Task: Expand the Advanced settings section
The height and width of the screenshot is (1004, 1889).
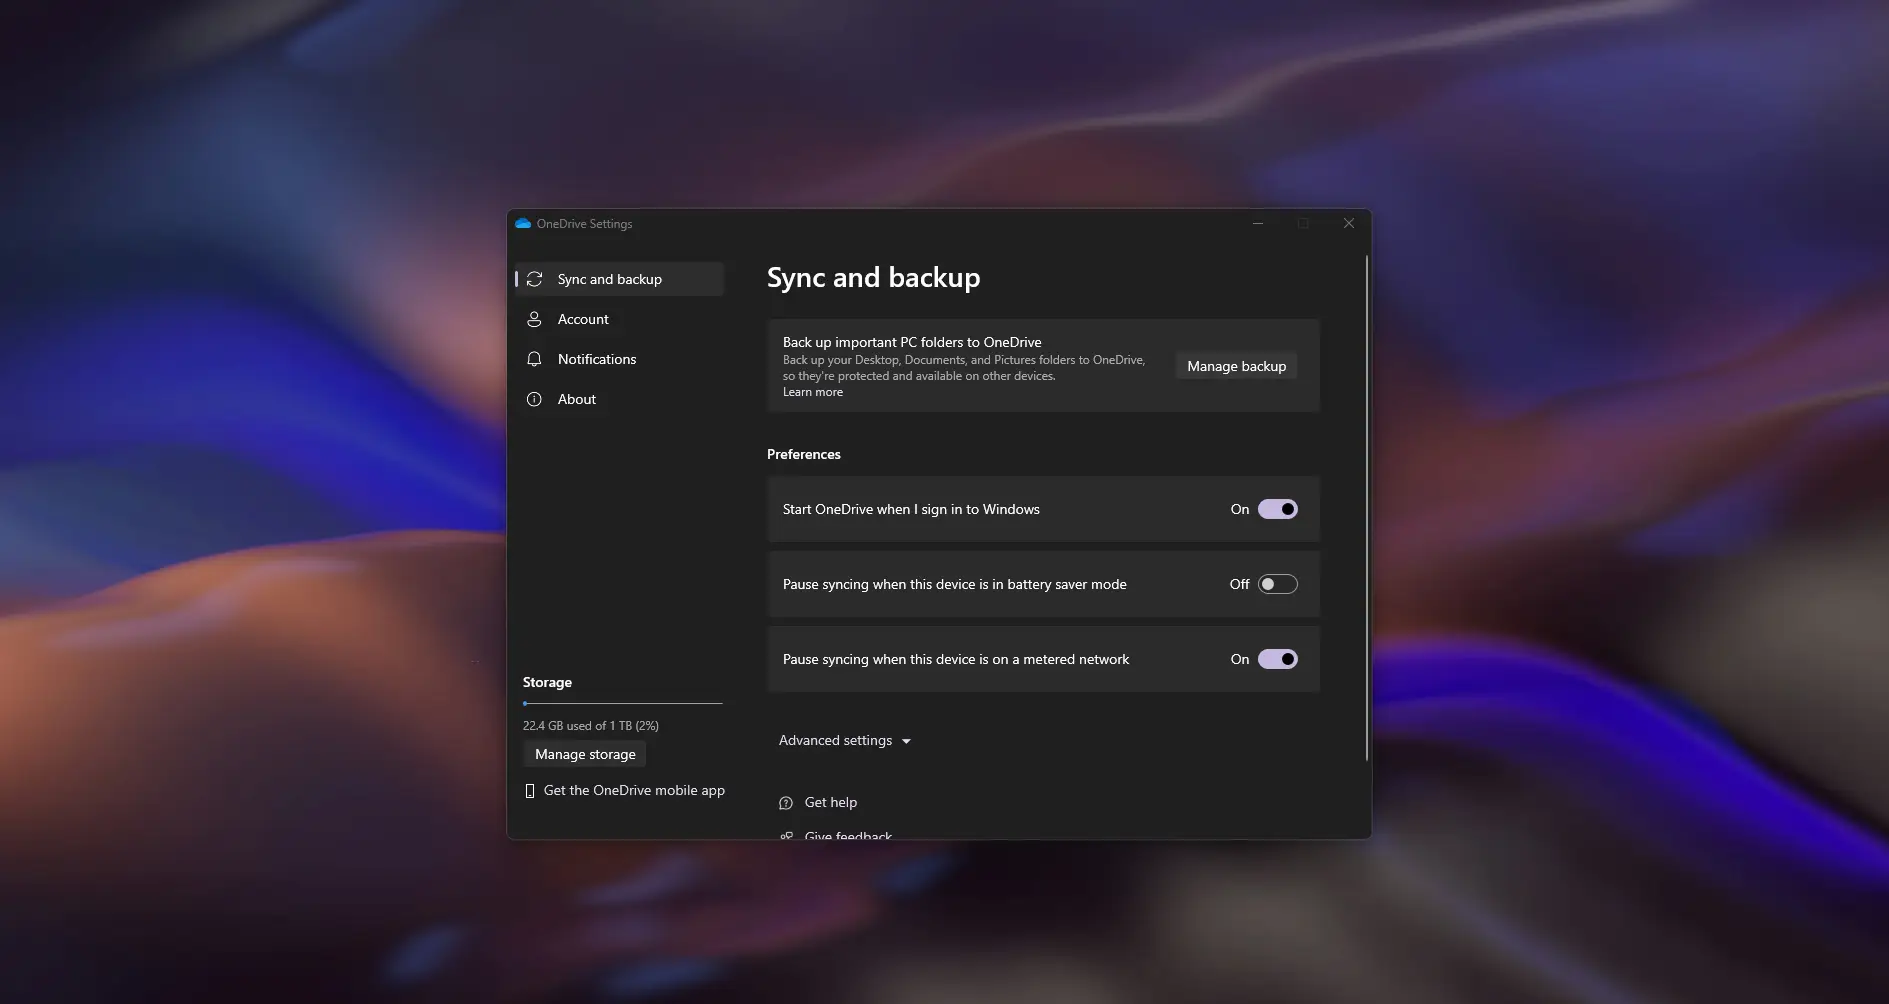Action: click(845, 740)
